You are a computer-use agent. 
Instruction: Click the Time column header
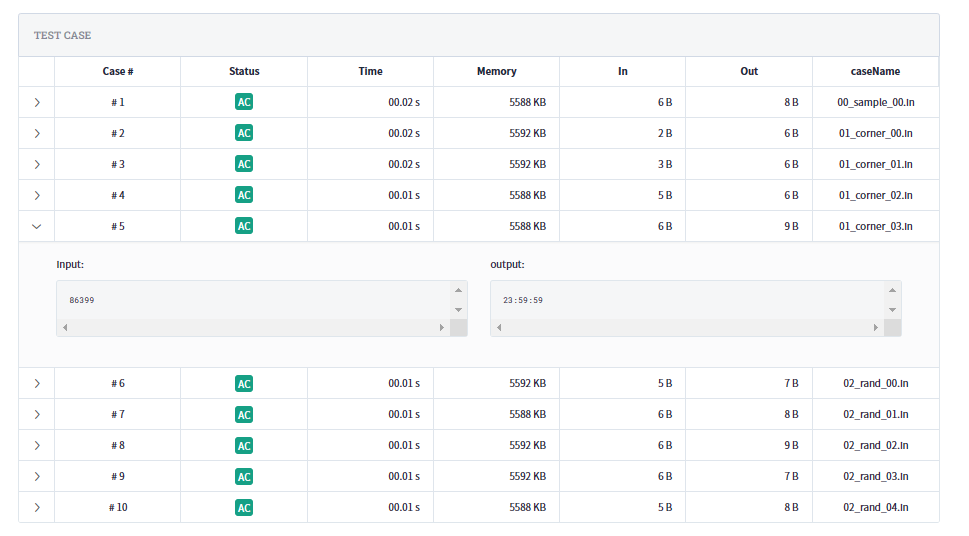pyautogui.click(x=370, y=71)
